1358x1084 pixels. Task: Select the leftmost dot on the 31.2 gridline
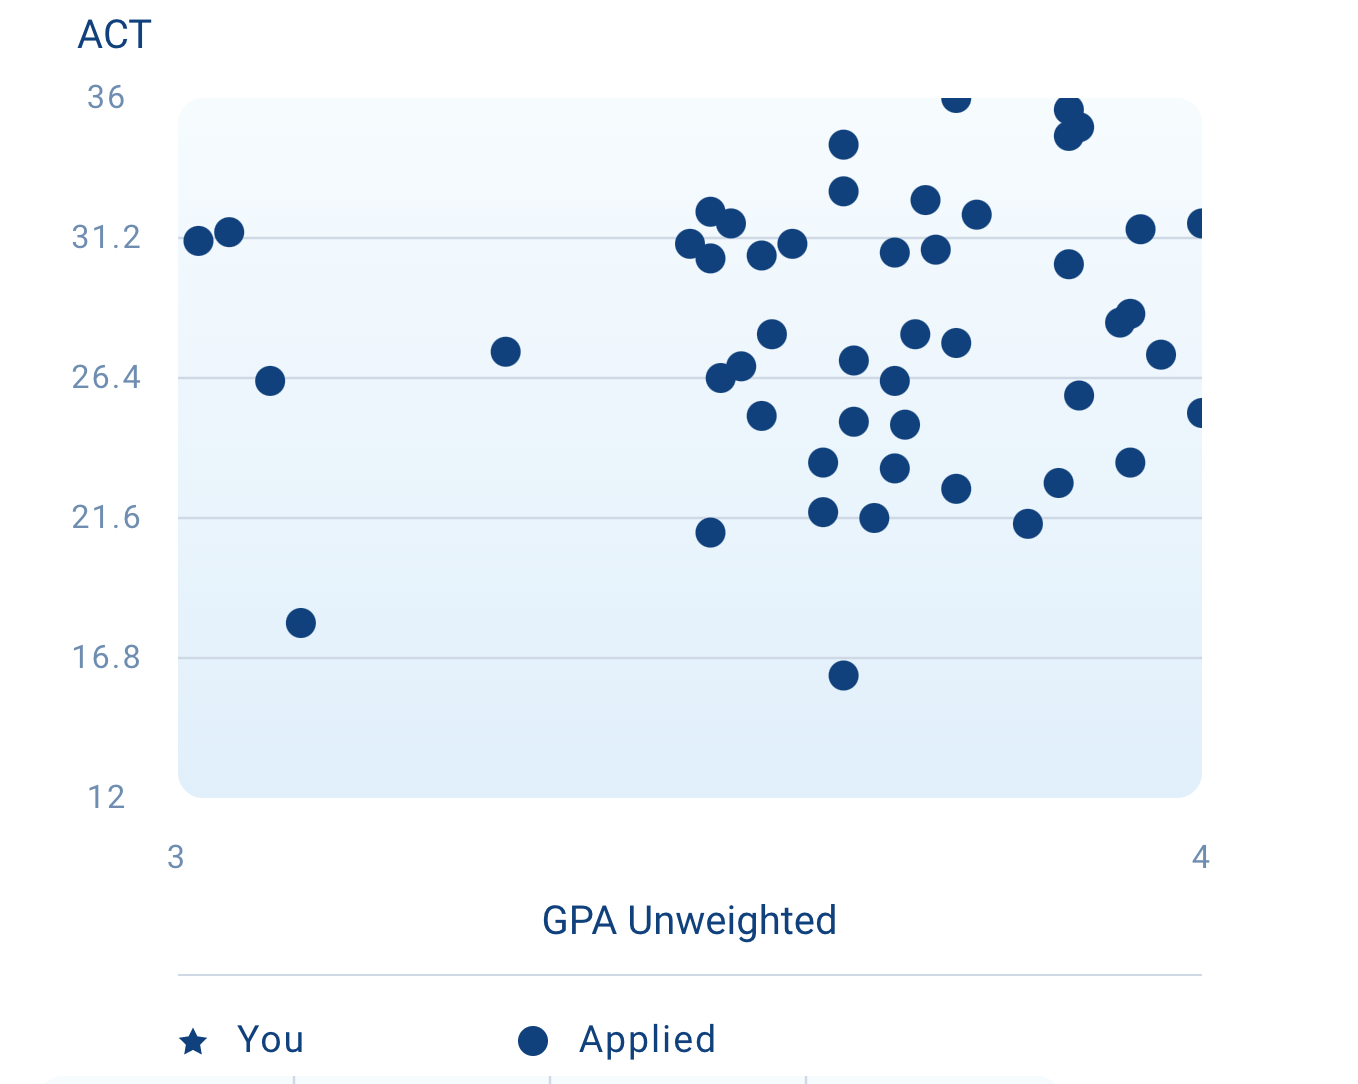[198, 241]
